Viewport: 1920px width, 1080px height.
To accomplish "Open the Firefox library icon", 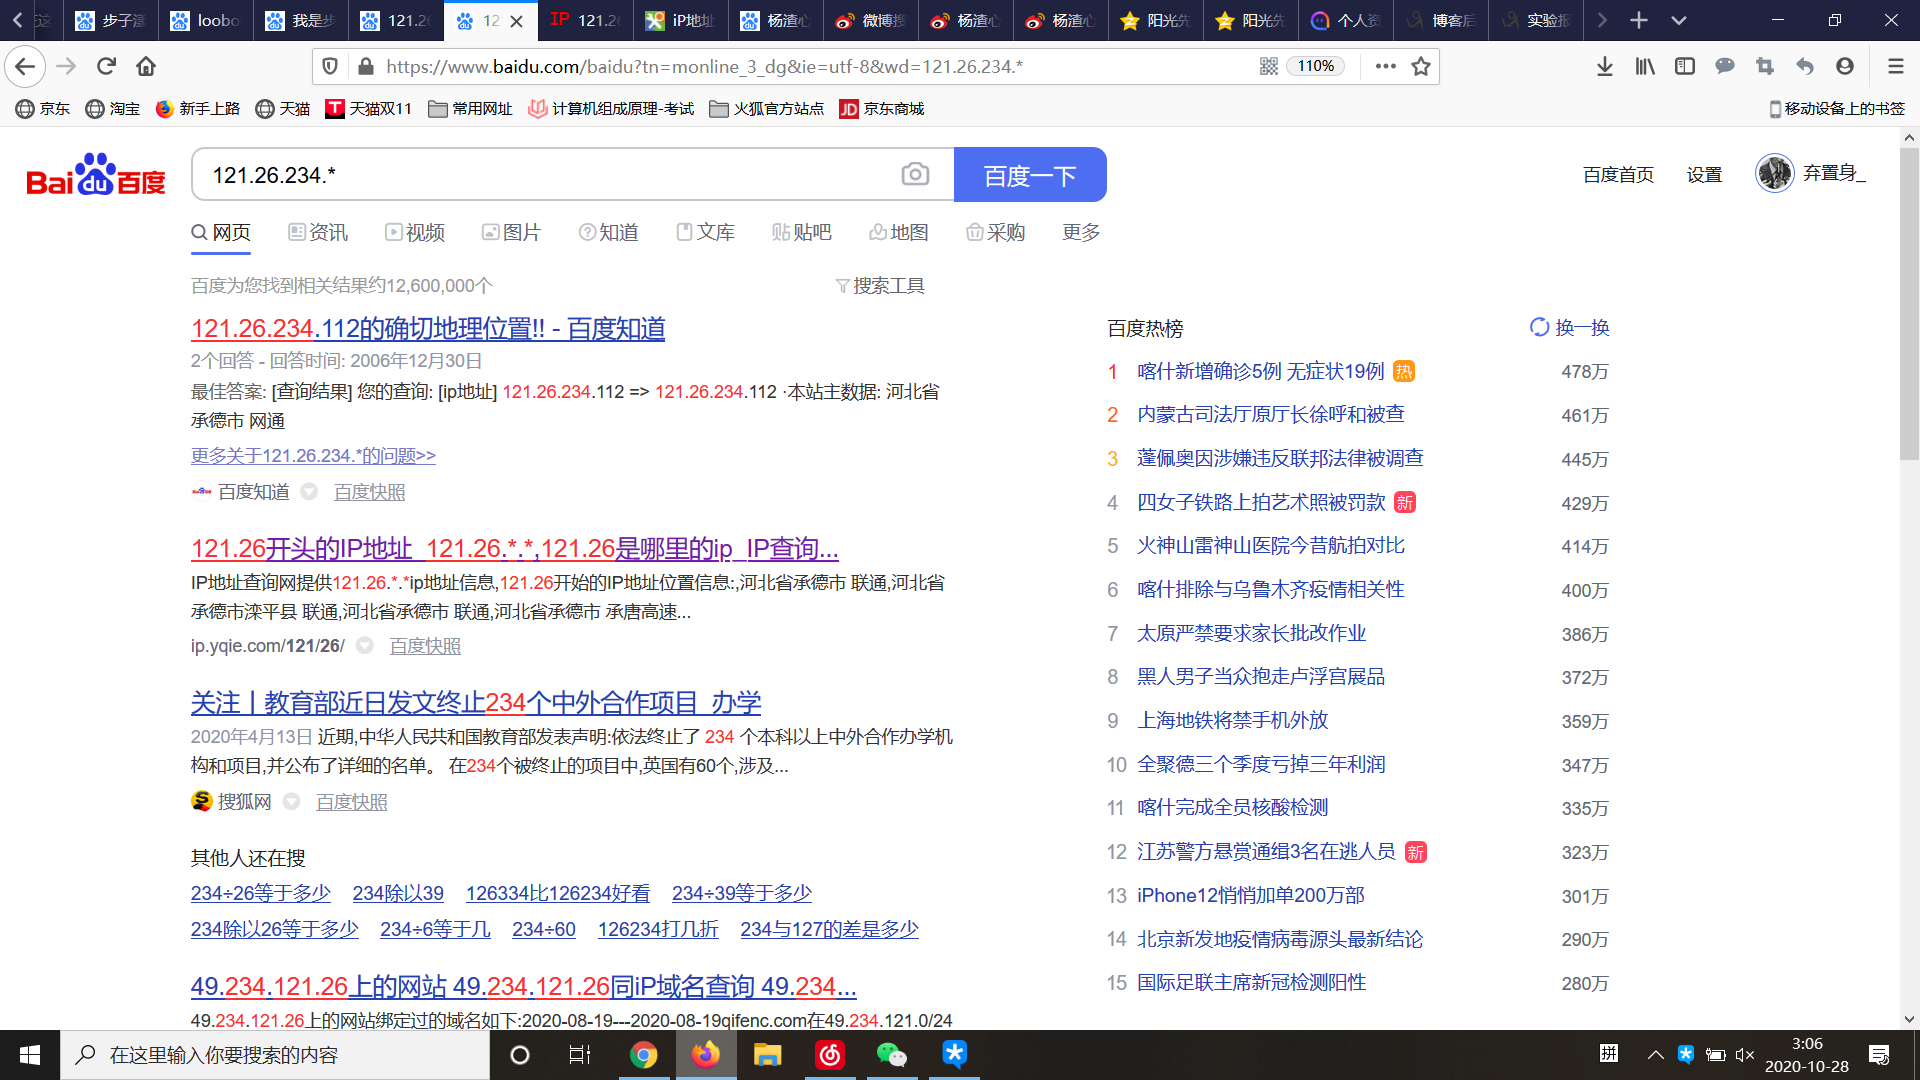I will pos(1645,66).
